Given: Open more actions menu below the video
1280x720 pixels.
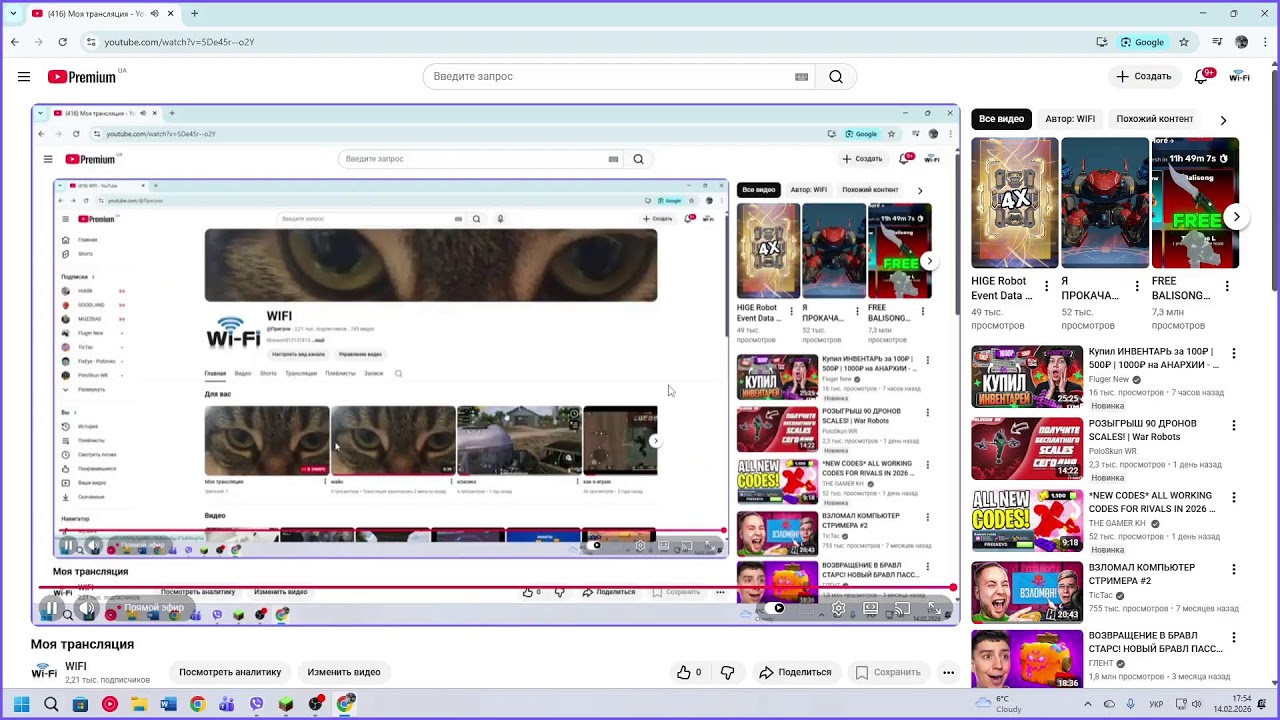Looking at the screenshot, I should 948,672.
